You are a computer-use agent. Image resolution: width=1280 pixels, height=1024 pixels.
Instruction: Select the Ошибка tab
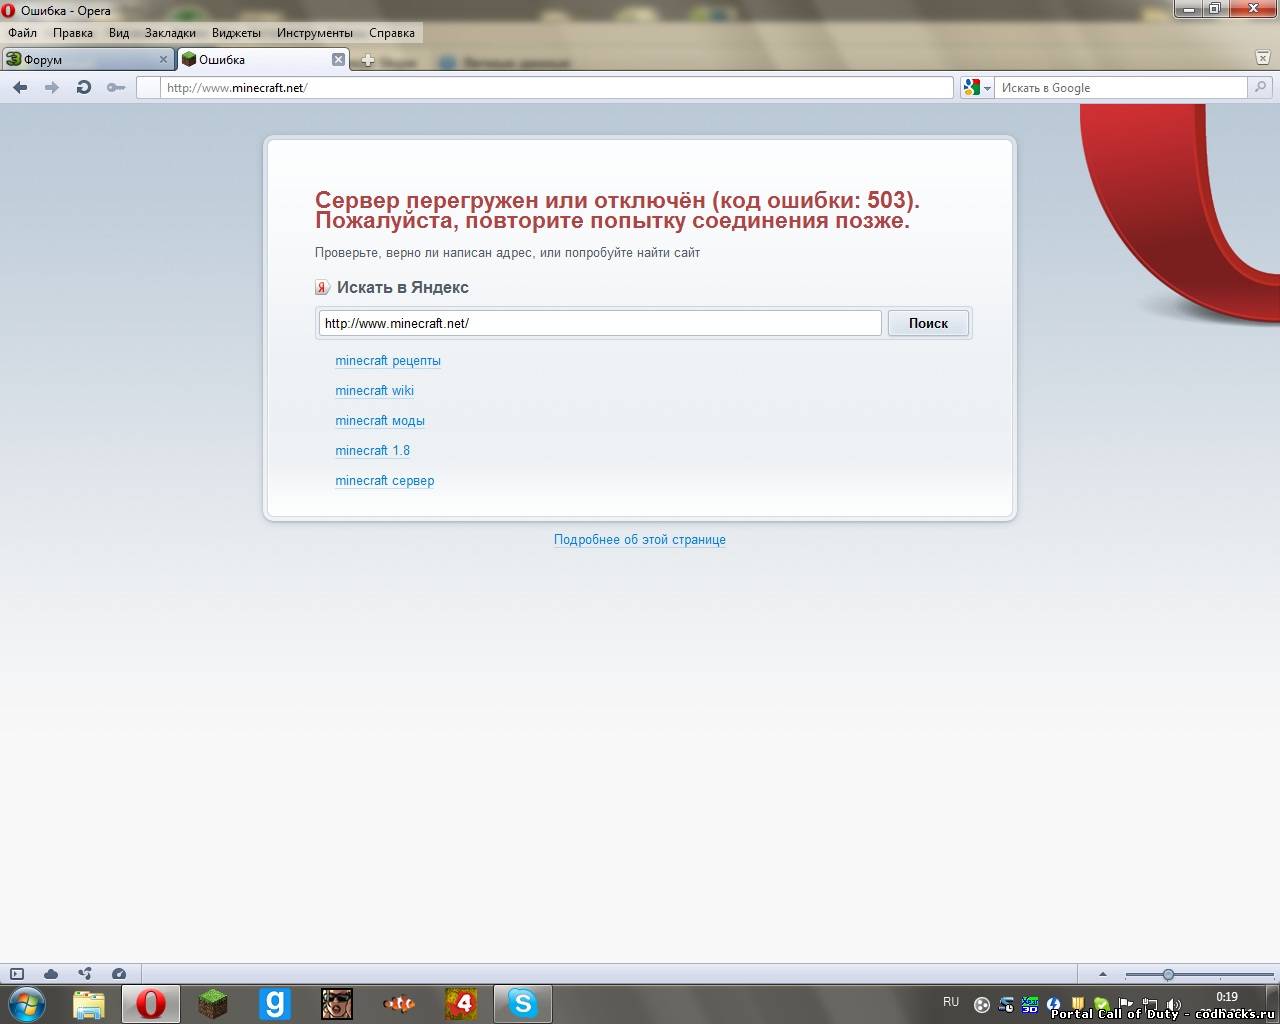coord(264,60)
